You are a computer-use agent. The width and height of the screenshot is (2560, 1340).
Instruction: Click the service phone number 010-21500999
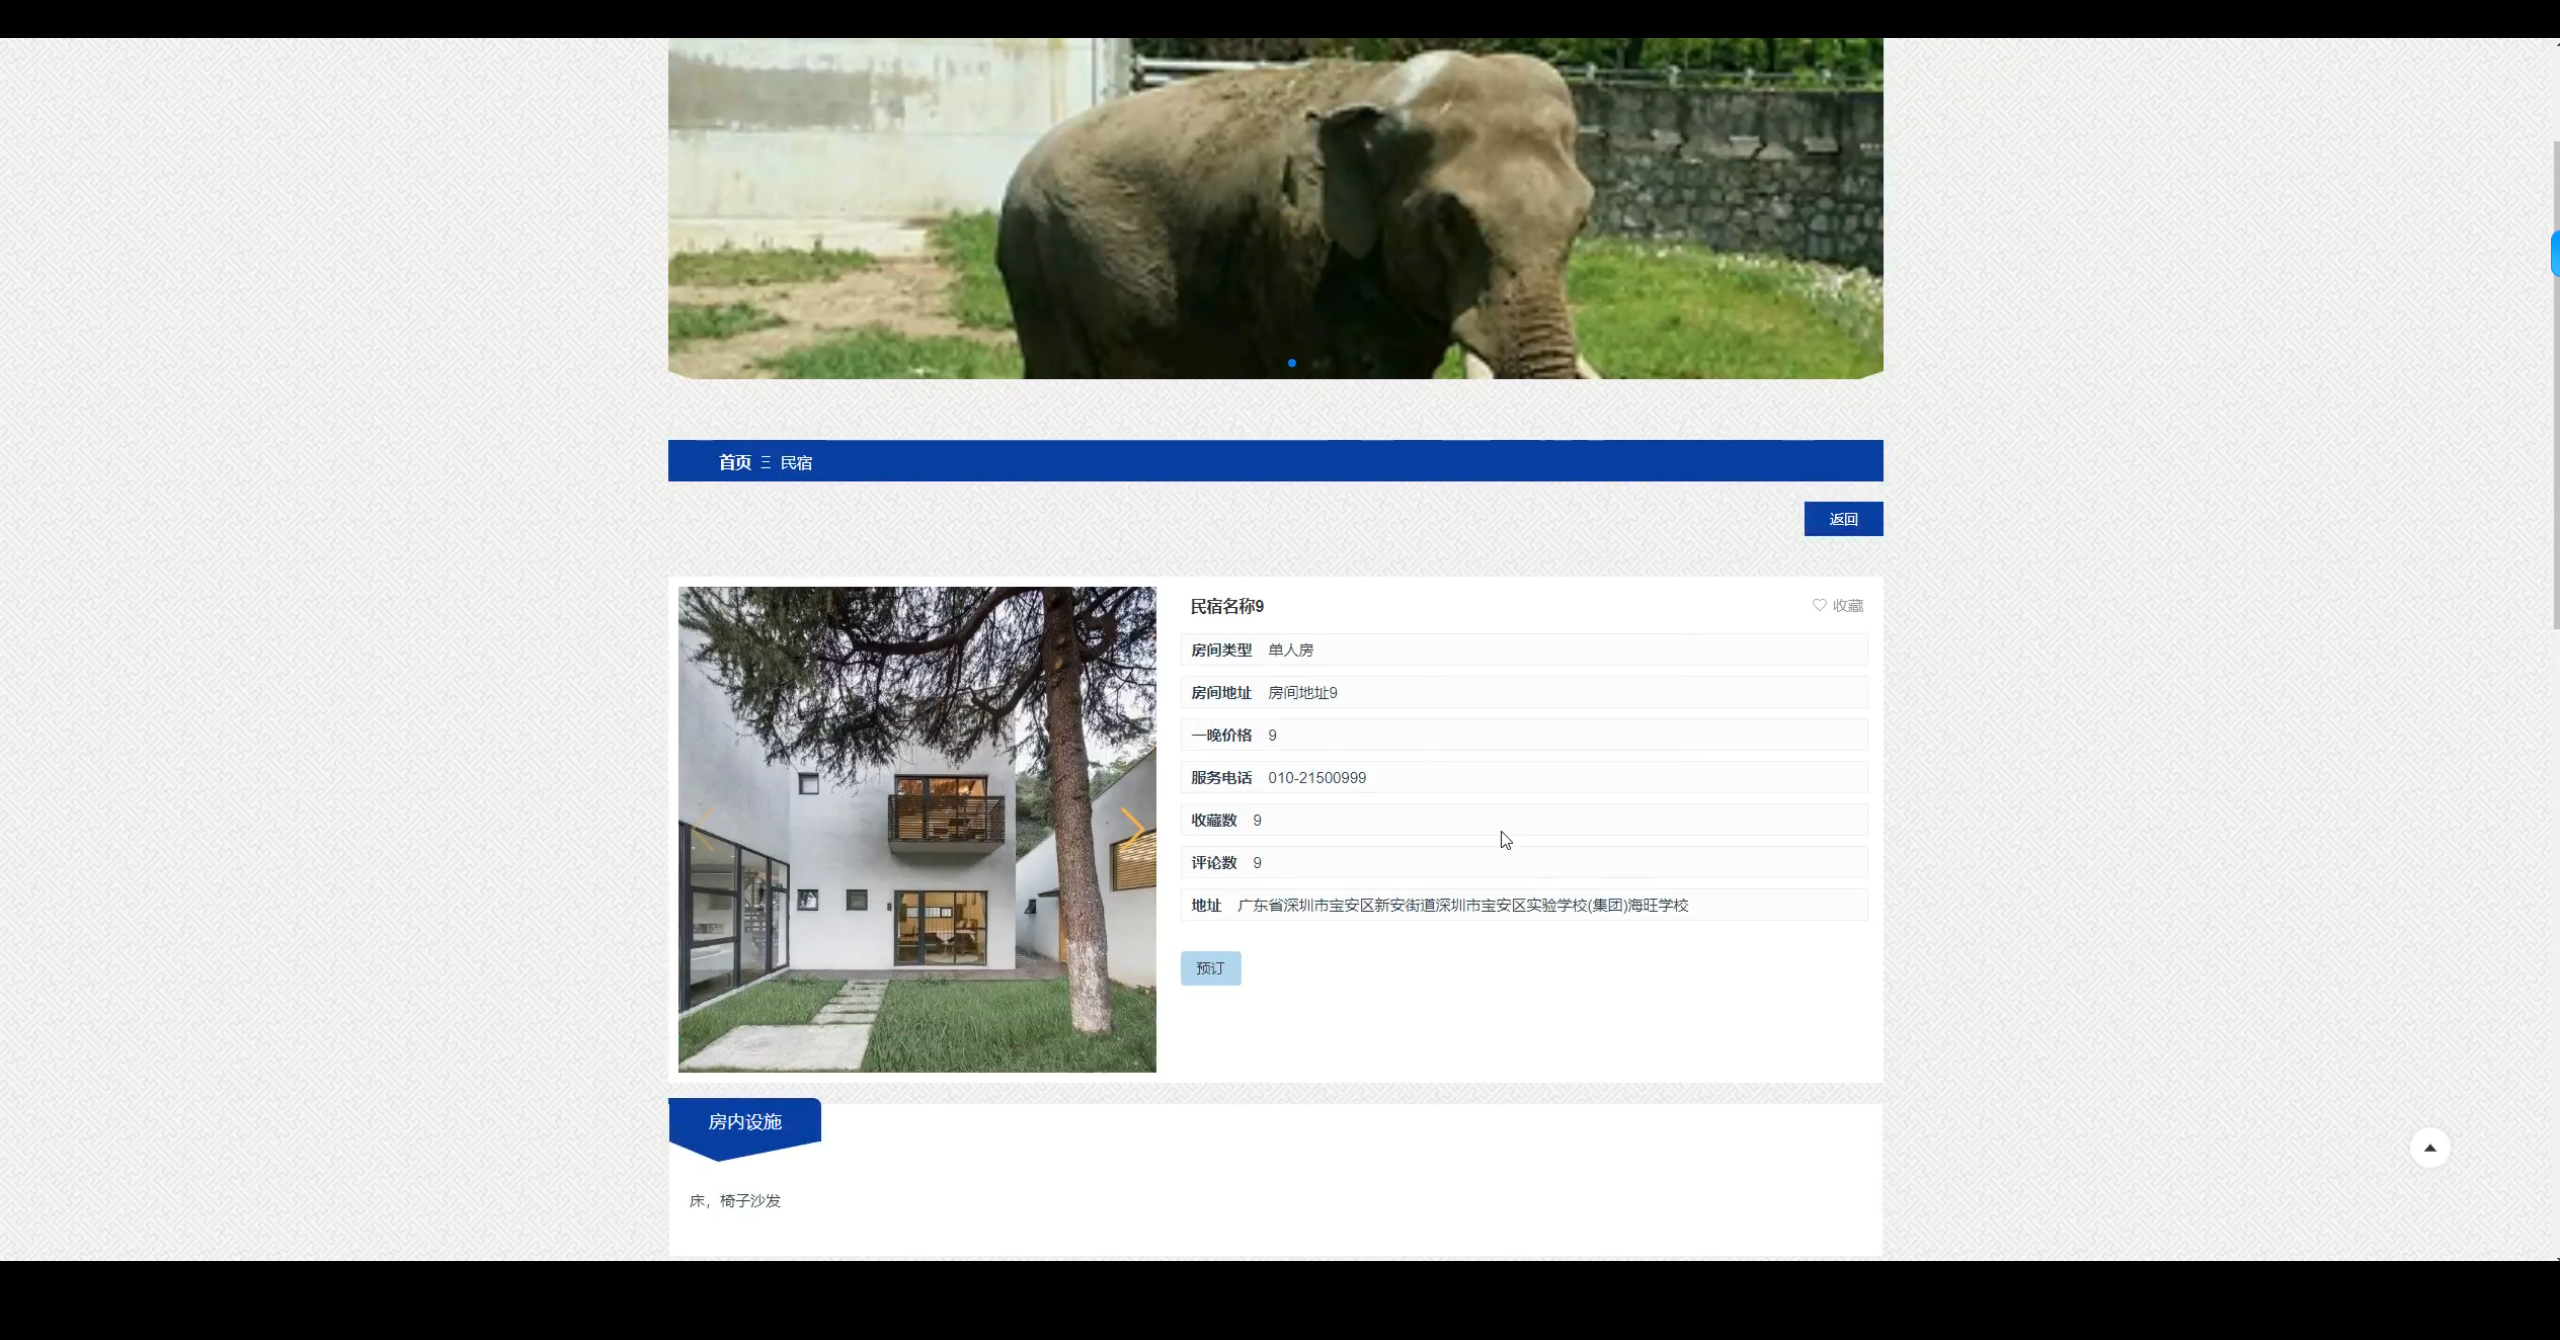[1316, 778]
